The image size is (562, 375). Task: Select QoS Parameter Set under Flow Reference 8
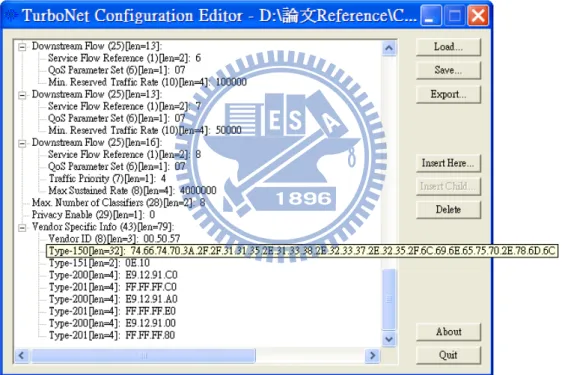(116, 166)
